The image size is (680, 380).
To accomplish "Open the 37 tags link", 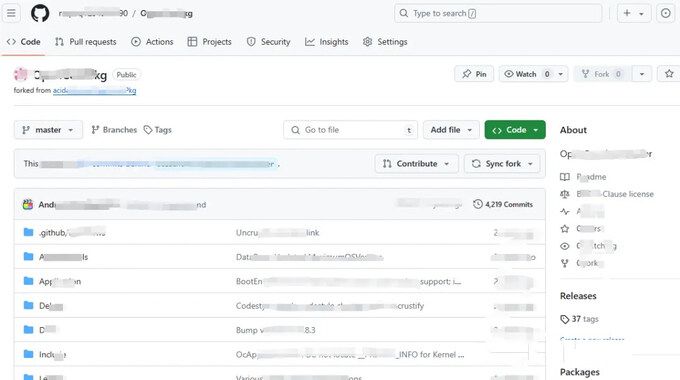I will (x=579, y=319).
